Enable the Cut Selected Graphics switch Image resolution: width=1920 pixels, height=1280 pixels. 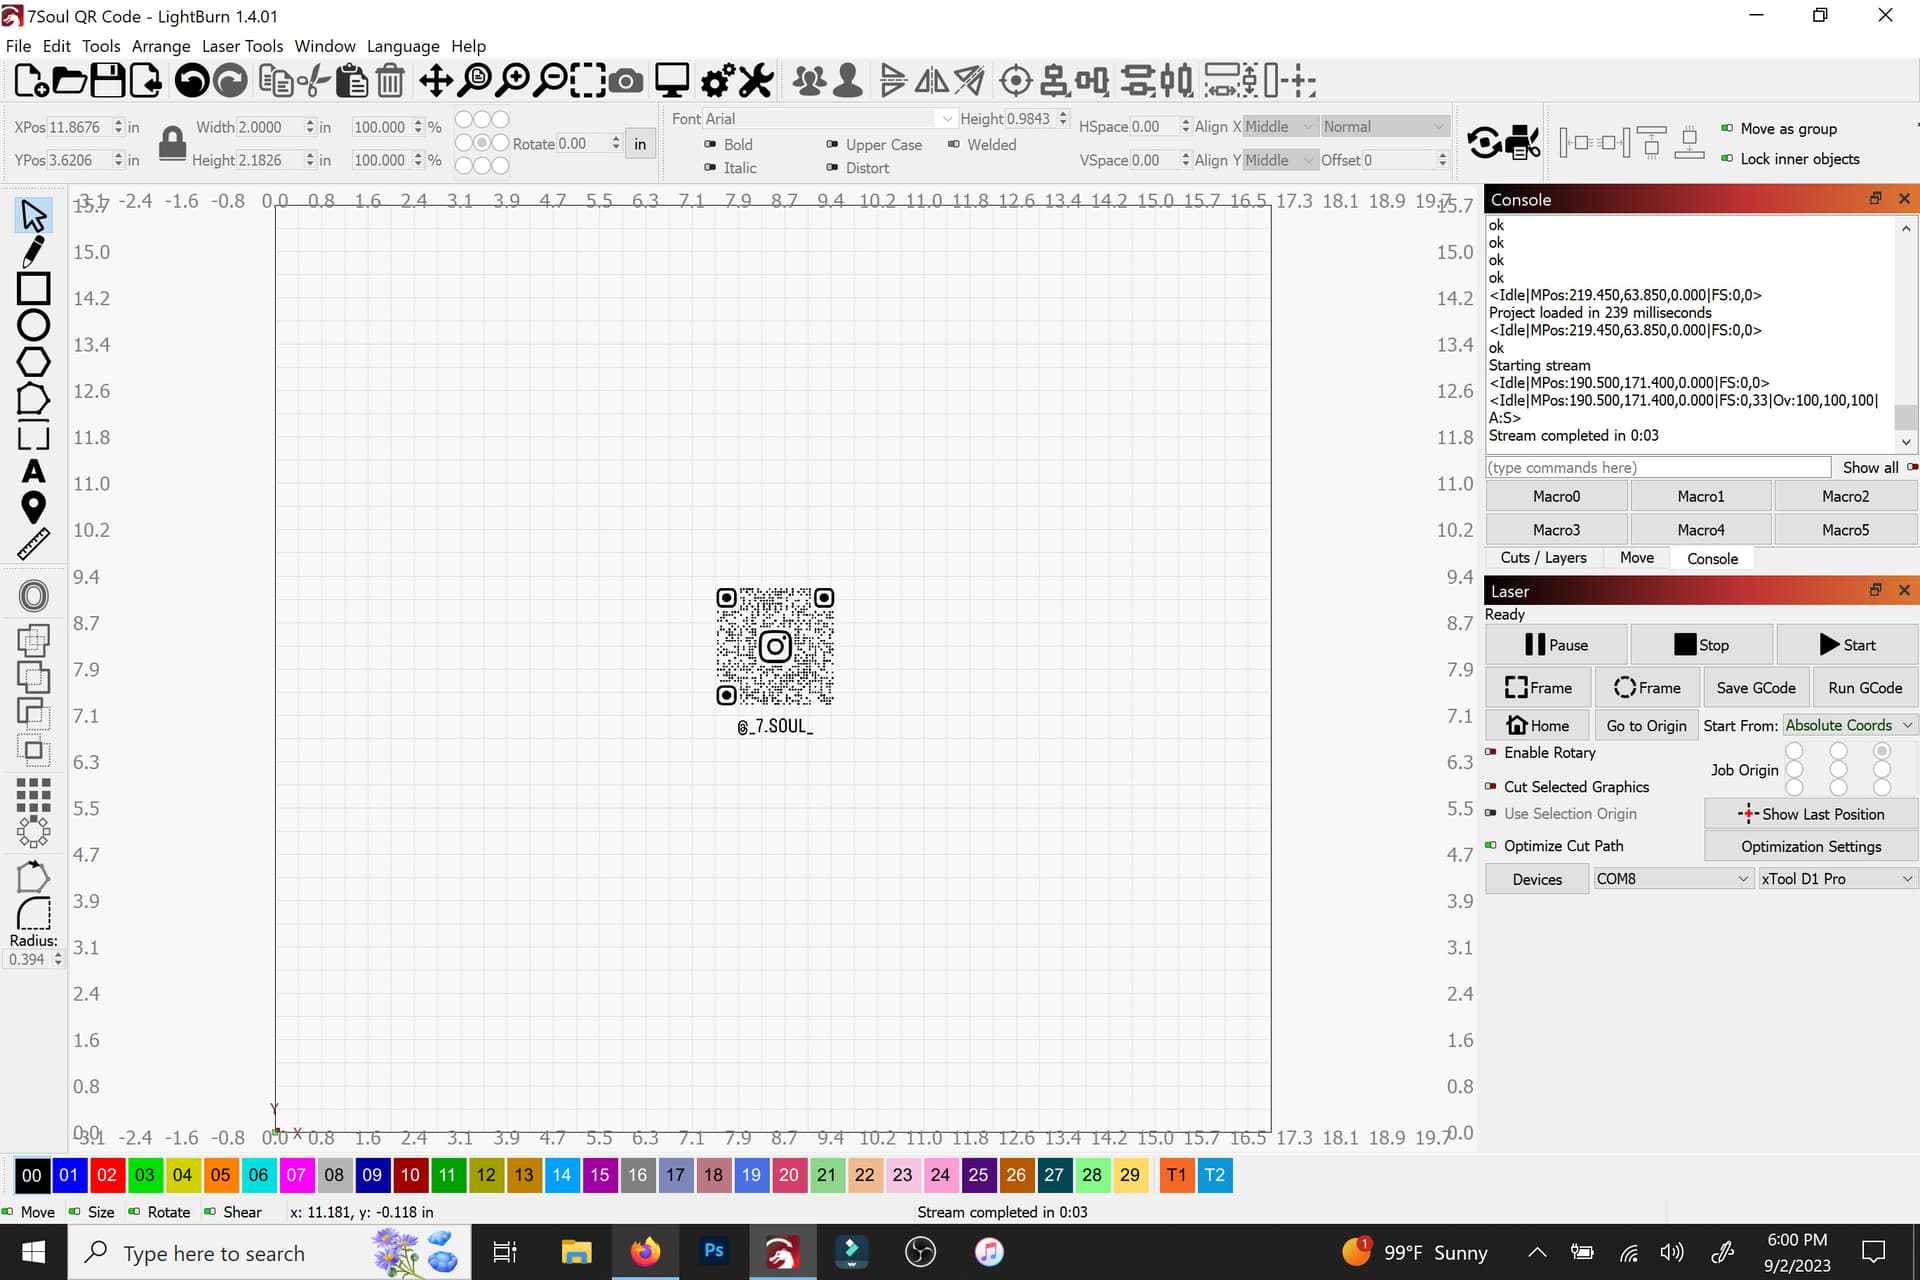[1491, 787]
